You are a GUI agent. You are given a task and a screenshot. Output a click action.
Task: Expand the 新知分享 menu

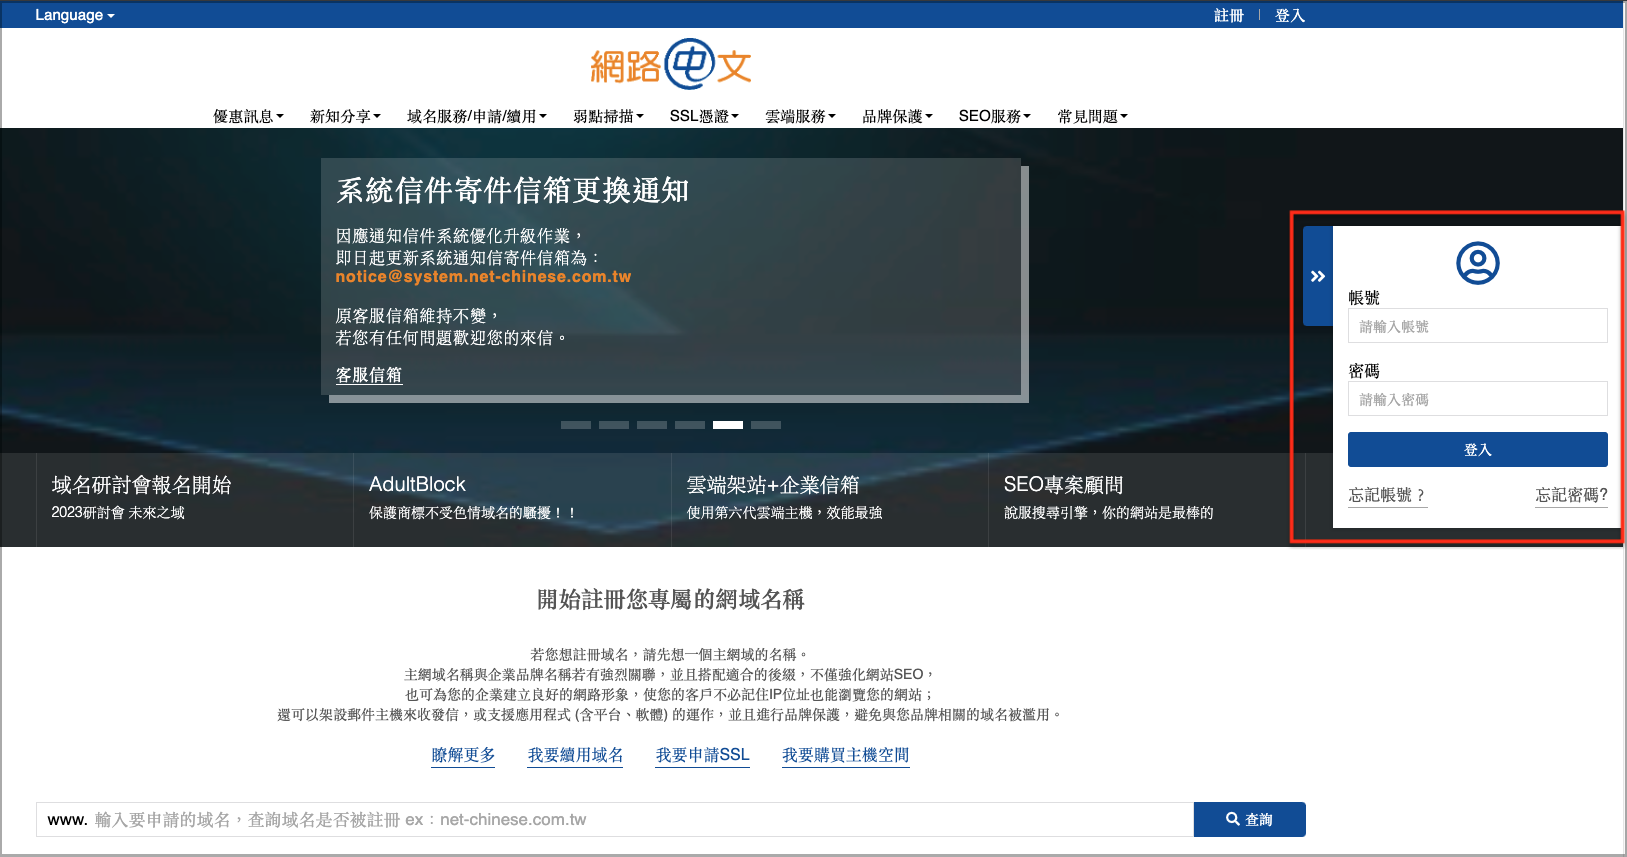coord(345,116)
